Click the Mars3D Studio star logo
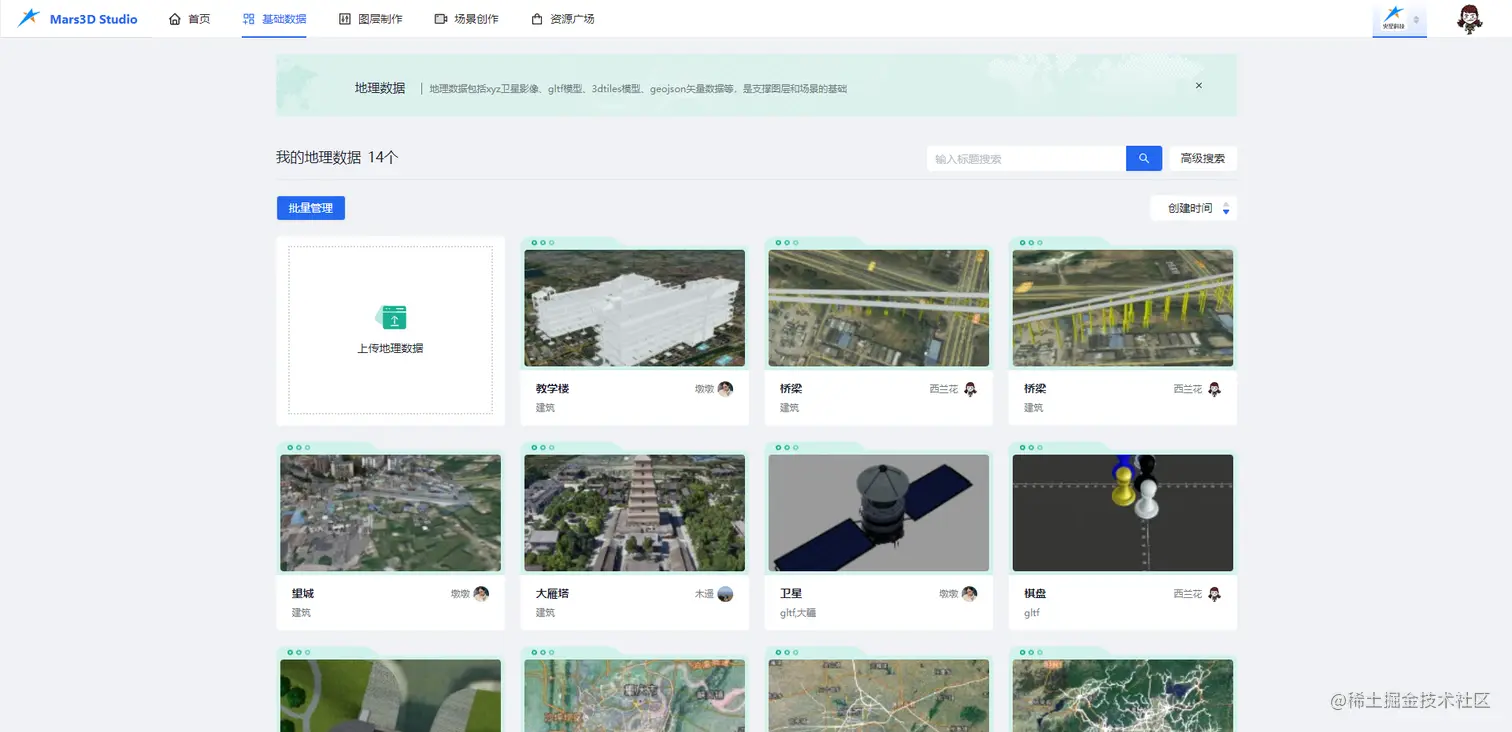Image resolution: width=1512 pixels, height=732 pixels. [x=29, y=18]
